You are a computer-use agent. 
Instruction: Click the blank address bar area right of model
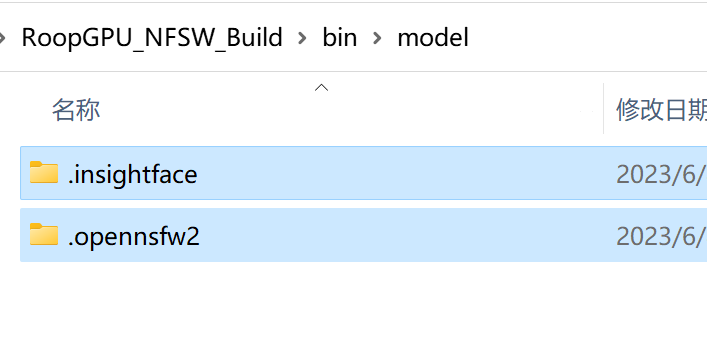tap(586, 37)
